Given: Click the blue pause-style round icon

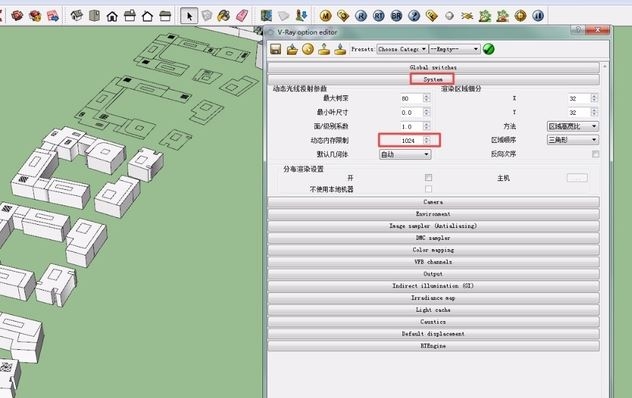Looking at the screenshot, I should pos(538,16).
